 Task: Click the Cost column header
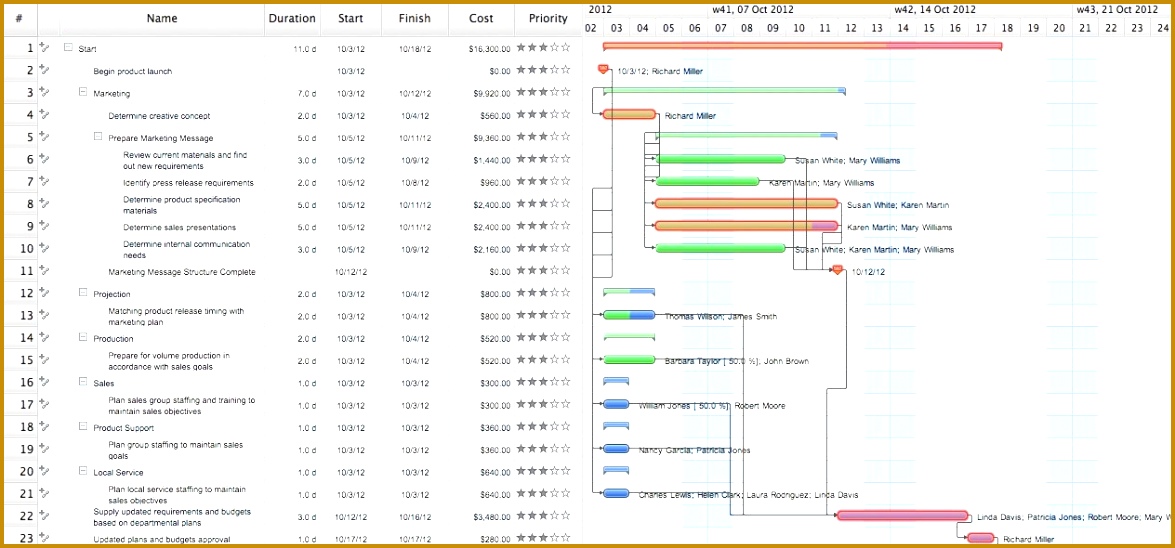click(x=481, y=19)
